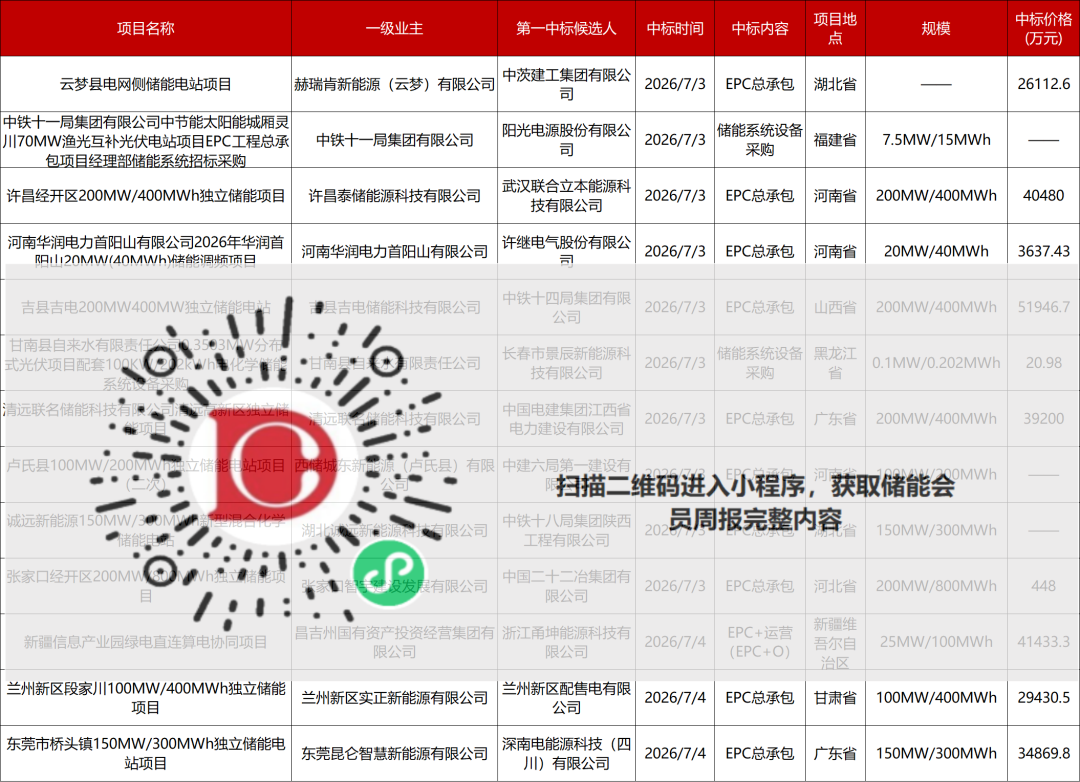The image size is (1080, 782).
Task: Click the faded '新疆维吾尔自治区' location cell
Action: click(x=835, y=642)
